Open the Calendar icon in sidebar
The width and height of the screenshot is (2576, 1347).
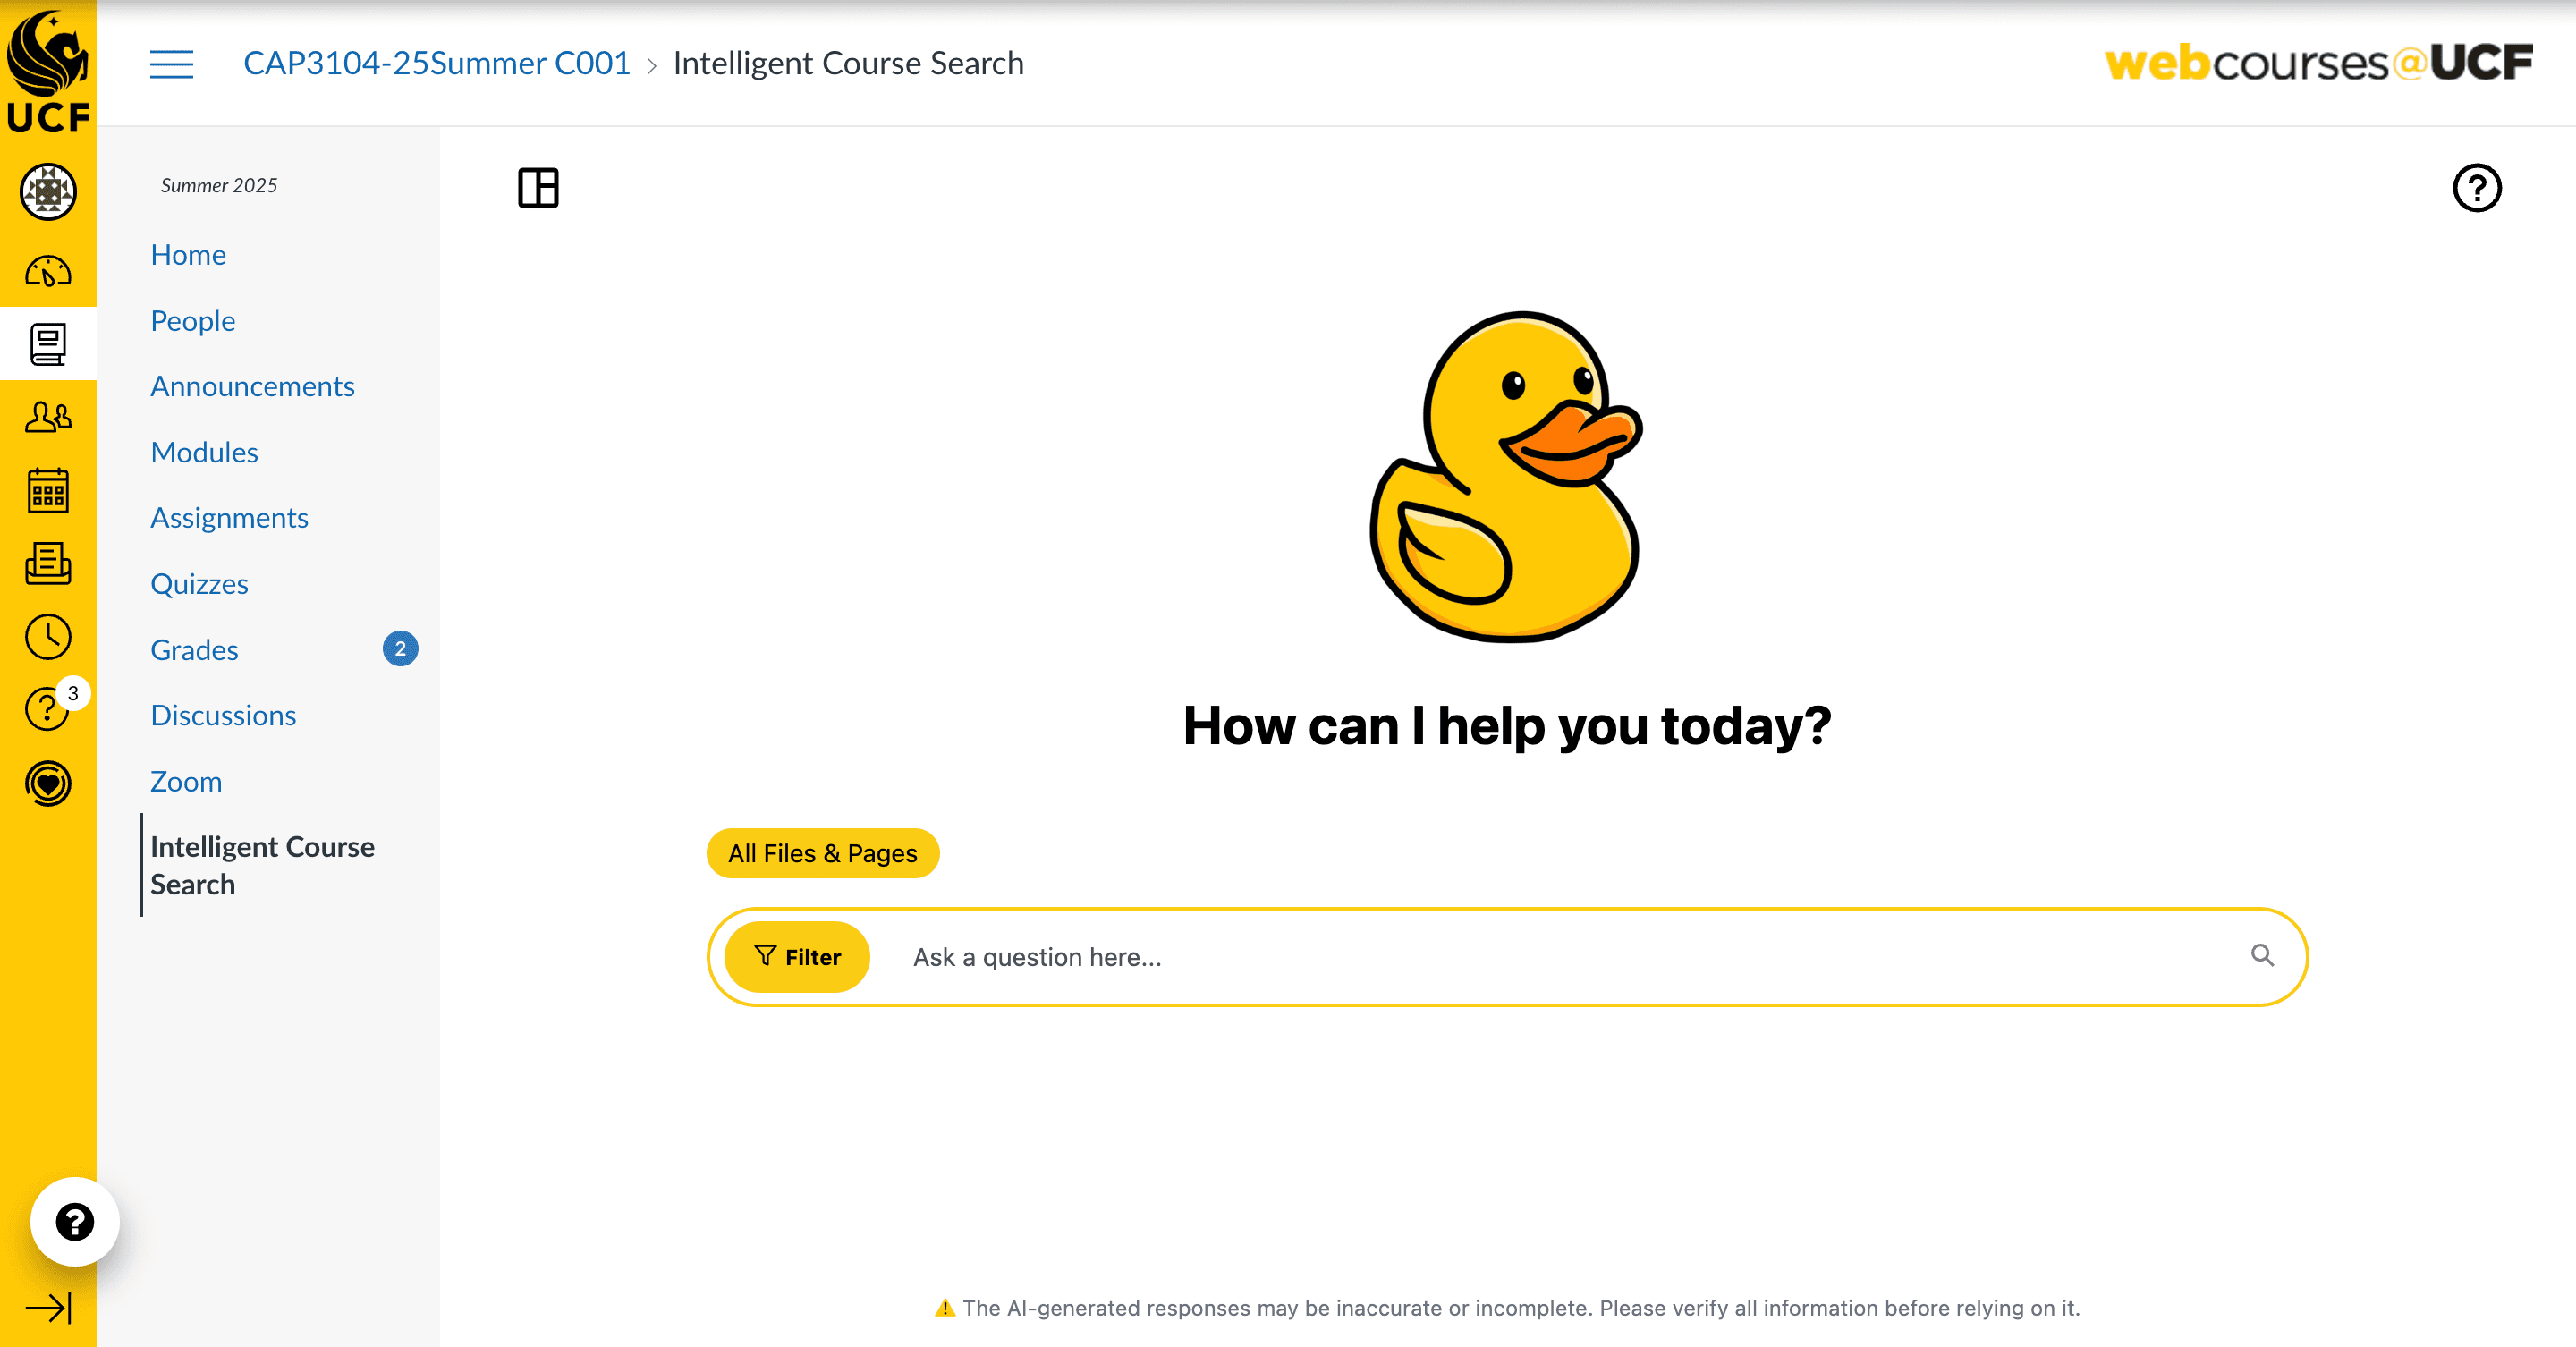48,491
